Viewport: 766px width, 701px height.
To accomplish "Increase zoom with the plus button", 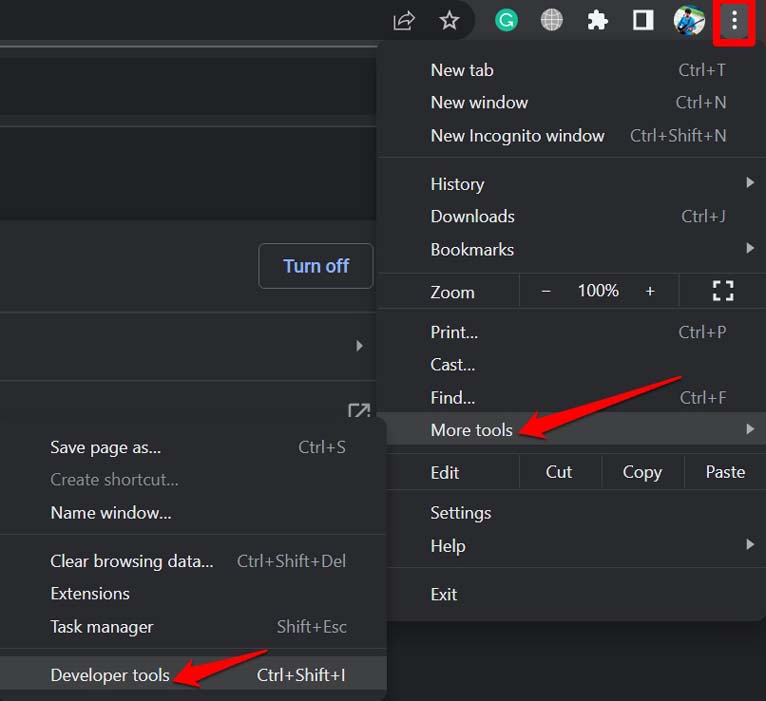I will 650,292.
